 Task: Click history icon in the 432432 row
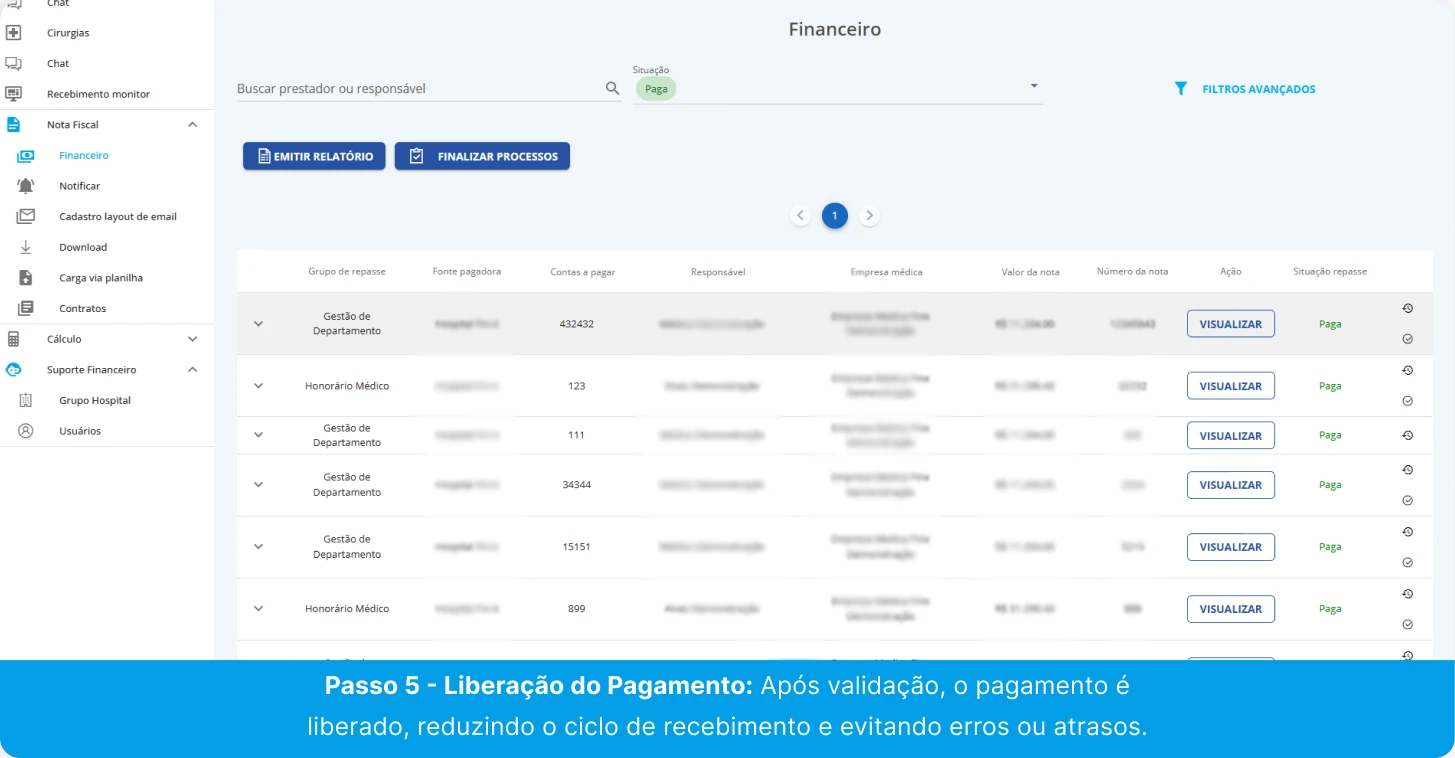(x=1407, y=308)
